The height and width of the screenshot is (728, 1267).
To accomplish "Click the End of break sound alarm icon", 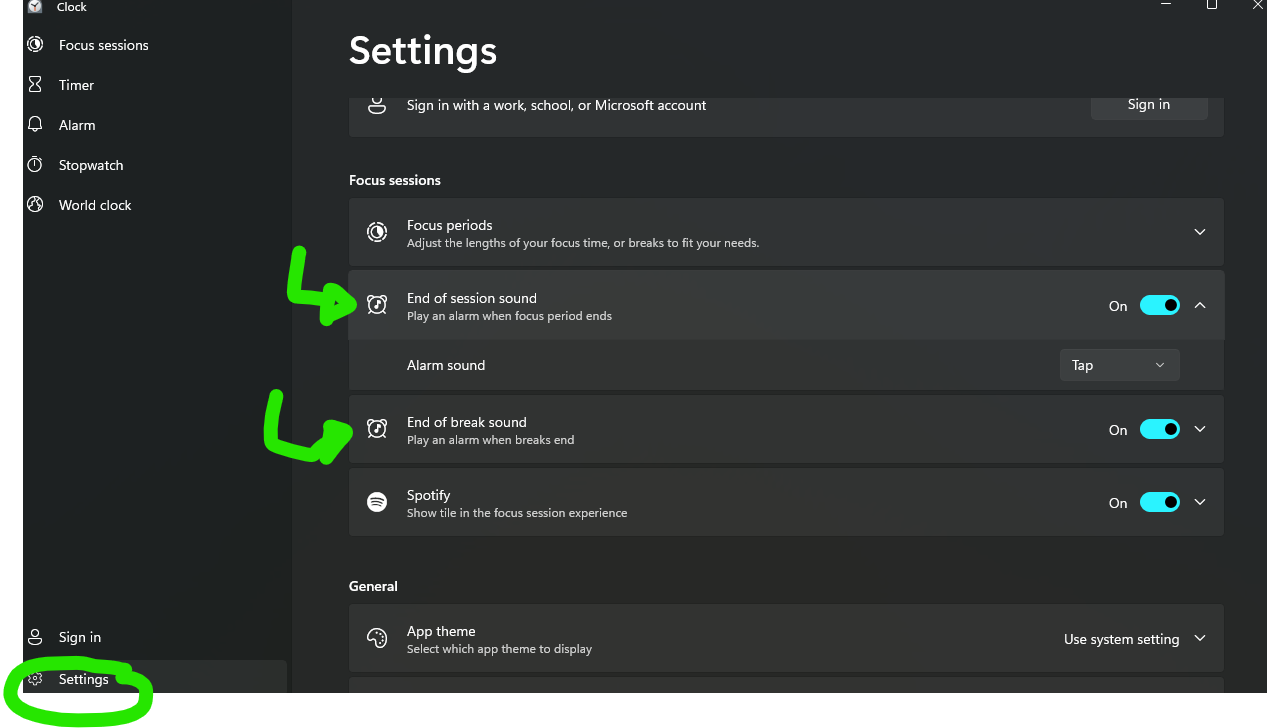I will pyautogui.click(x=377, y=429).
